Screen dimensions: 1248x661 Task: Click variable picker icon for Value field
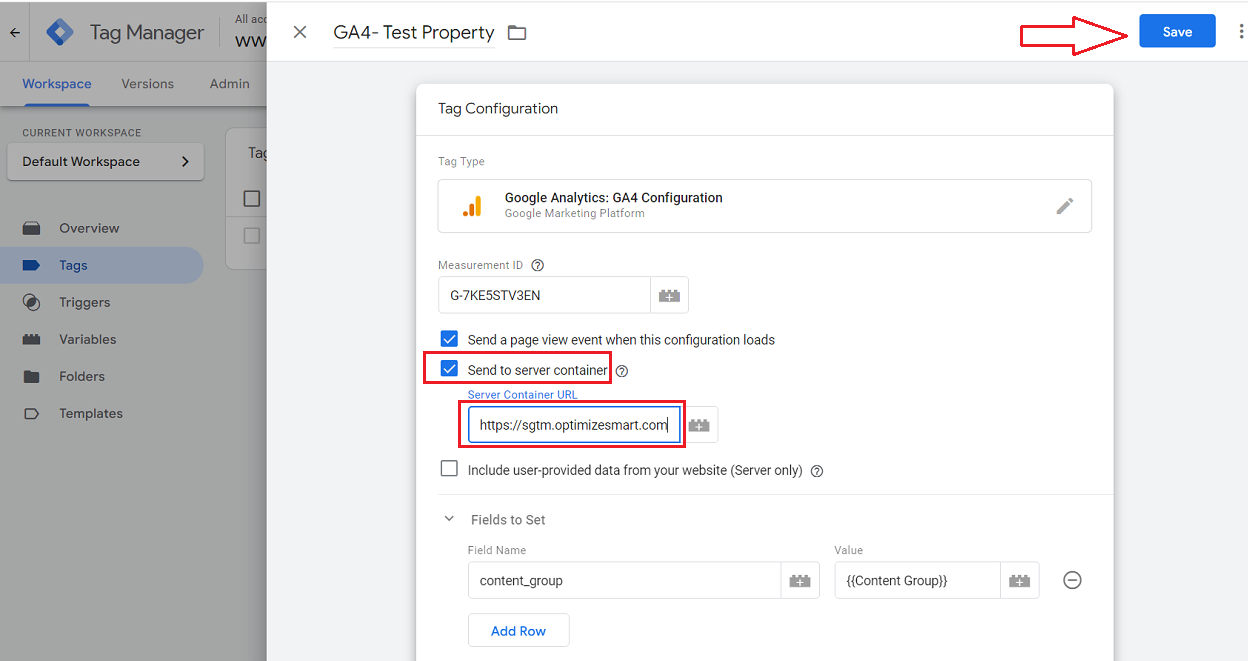(x=1019, y=580)
